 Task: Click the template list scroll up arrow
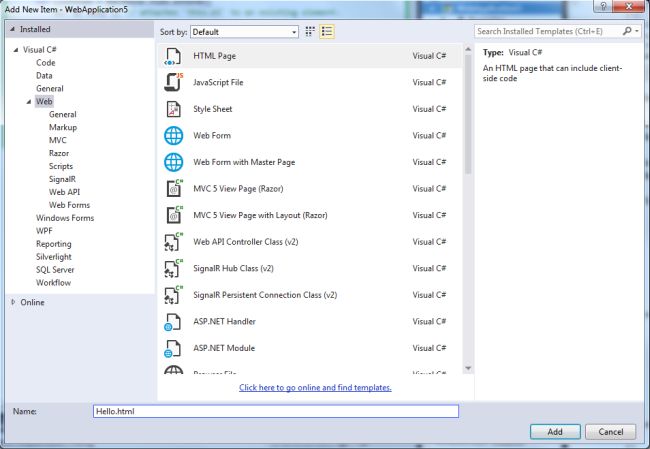468,49
